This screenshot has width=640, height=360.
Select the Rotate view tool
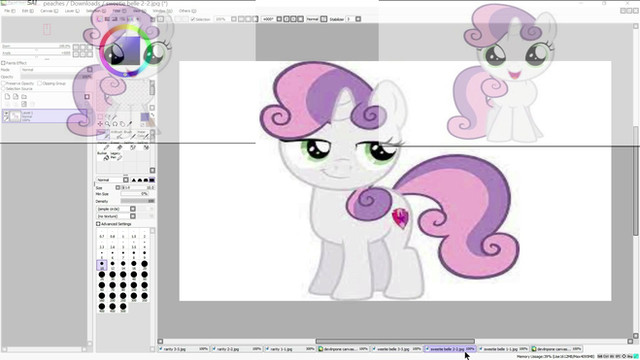(115, 124)
